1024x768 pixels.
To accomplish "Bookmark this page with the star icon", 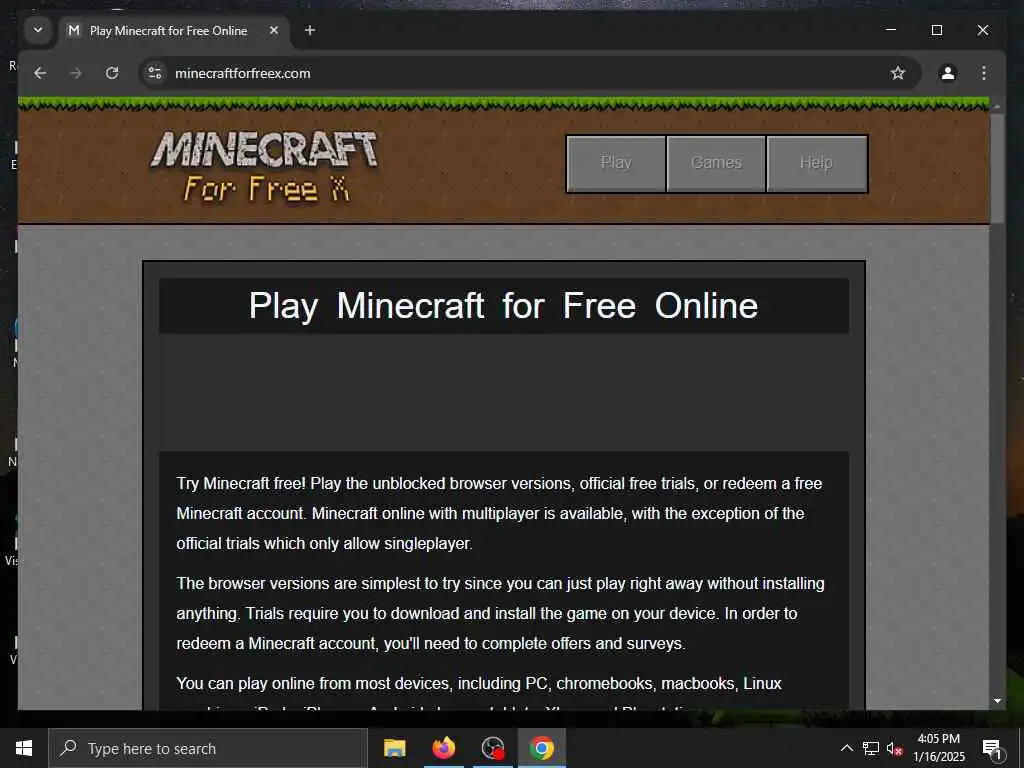I will point(898,73).
